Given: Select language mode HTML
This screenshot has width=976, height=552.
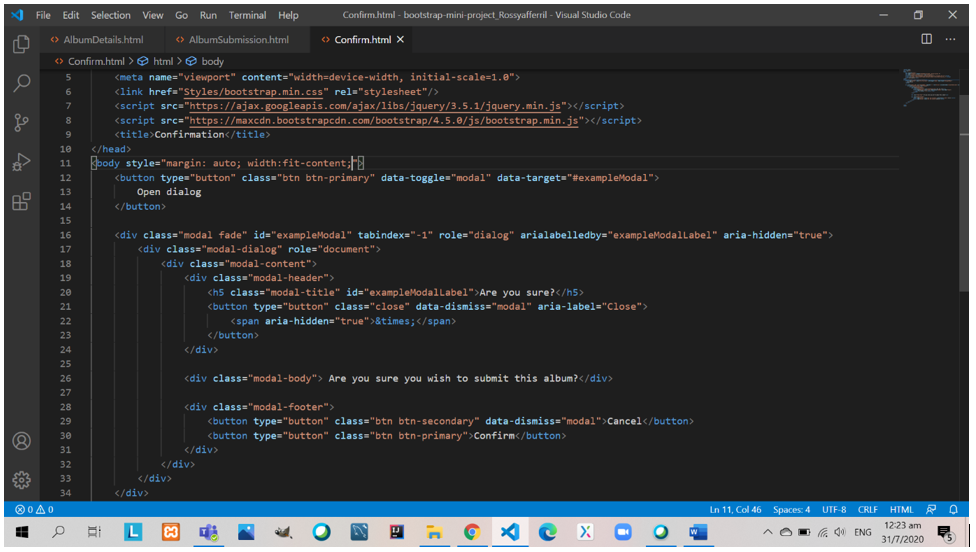Looking at the screenshot, I should pyautogui.click(x=901, y=509).
